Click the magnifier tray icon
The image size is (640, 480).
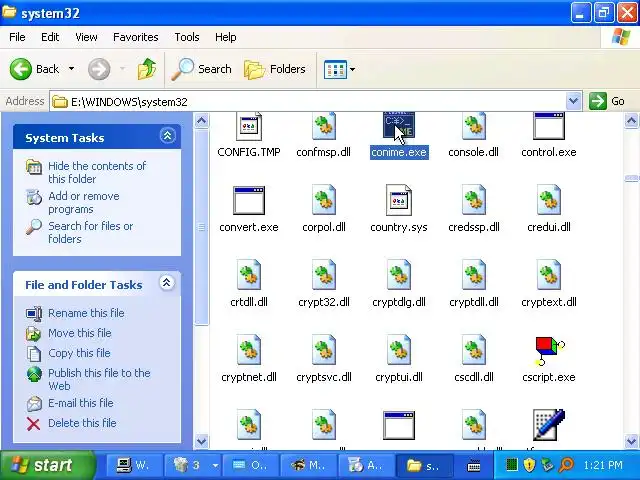click(567, 465)
